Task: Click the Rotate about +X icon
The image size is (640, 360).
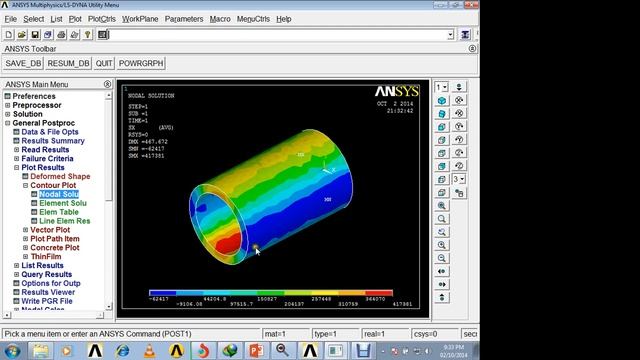Action: tap(459, 100)
